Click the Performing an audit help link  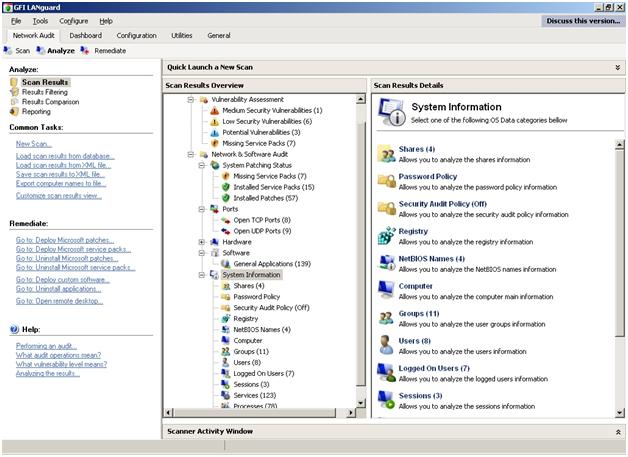click(x=46, y=346)
